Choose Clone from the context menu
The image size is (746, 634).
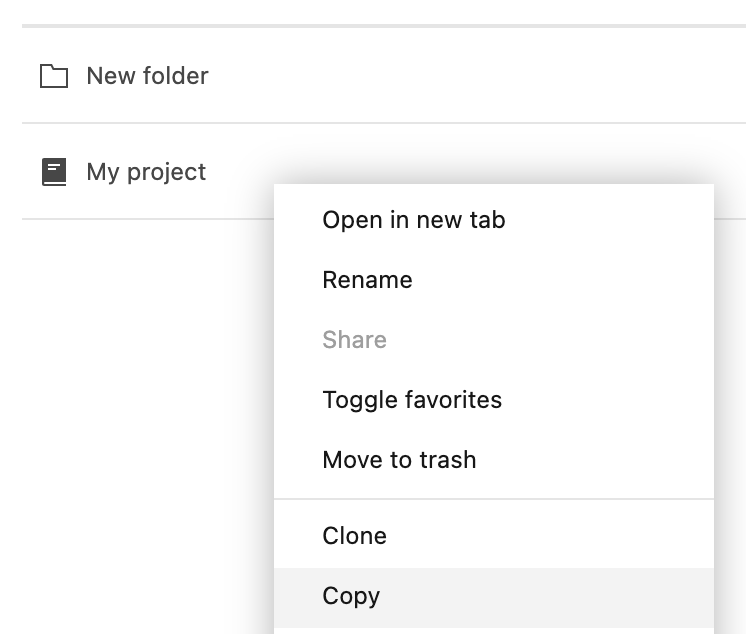click(x=354, y=536)
